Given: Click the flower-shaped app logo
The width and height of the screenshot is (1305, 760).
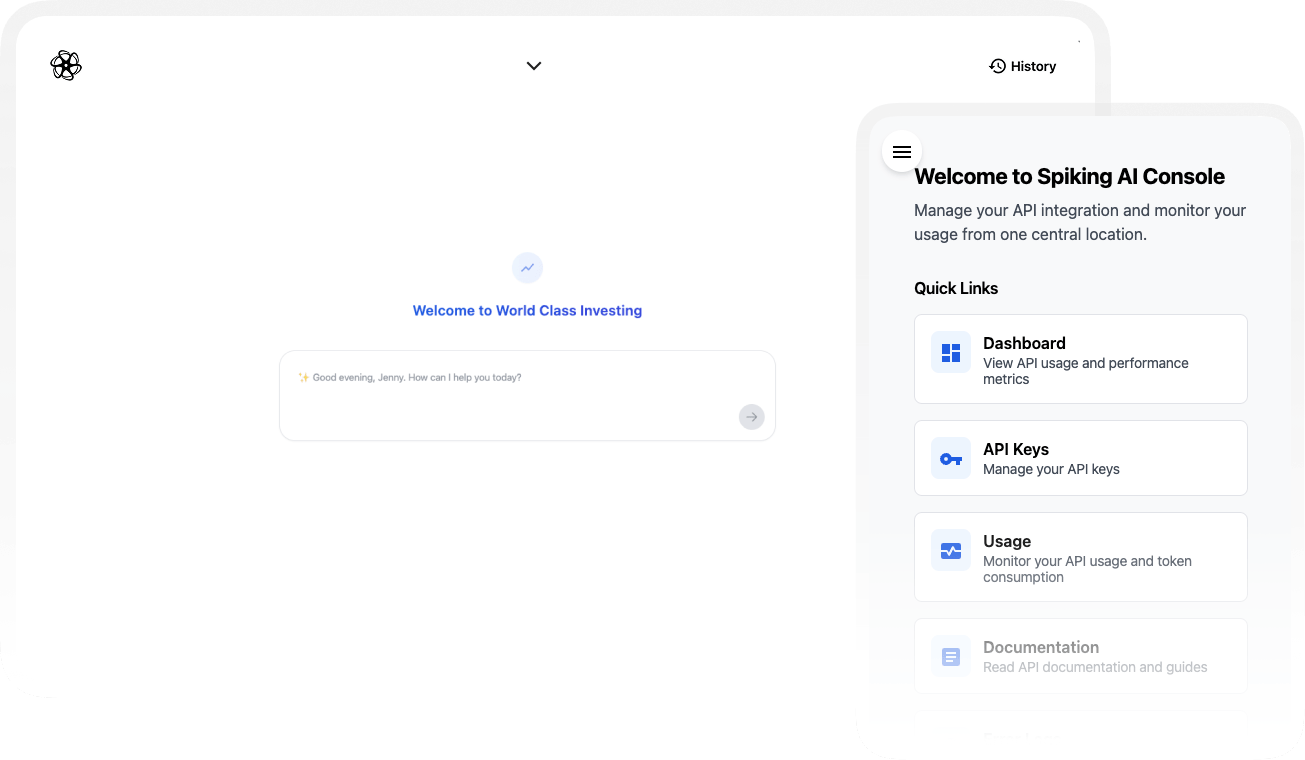Looking at the screenshot, I should pyautogui.click(x=66, y=66).
